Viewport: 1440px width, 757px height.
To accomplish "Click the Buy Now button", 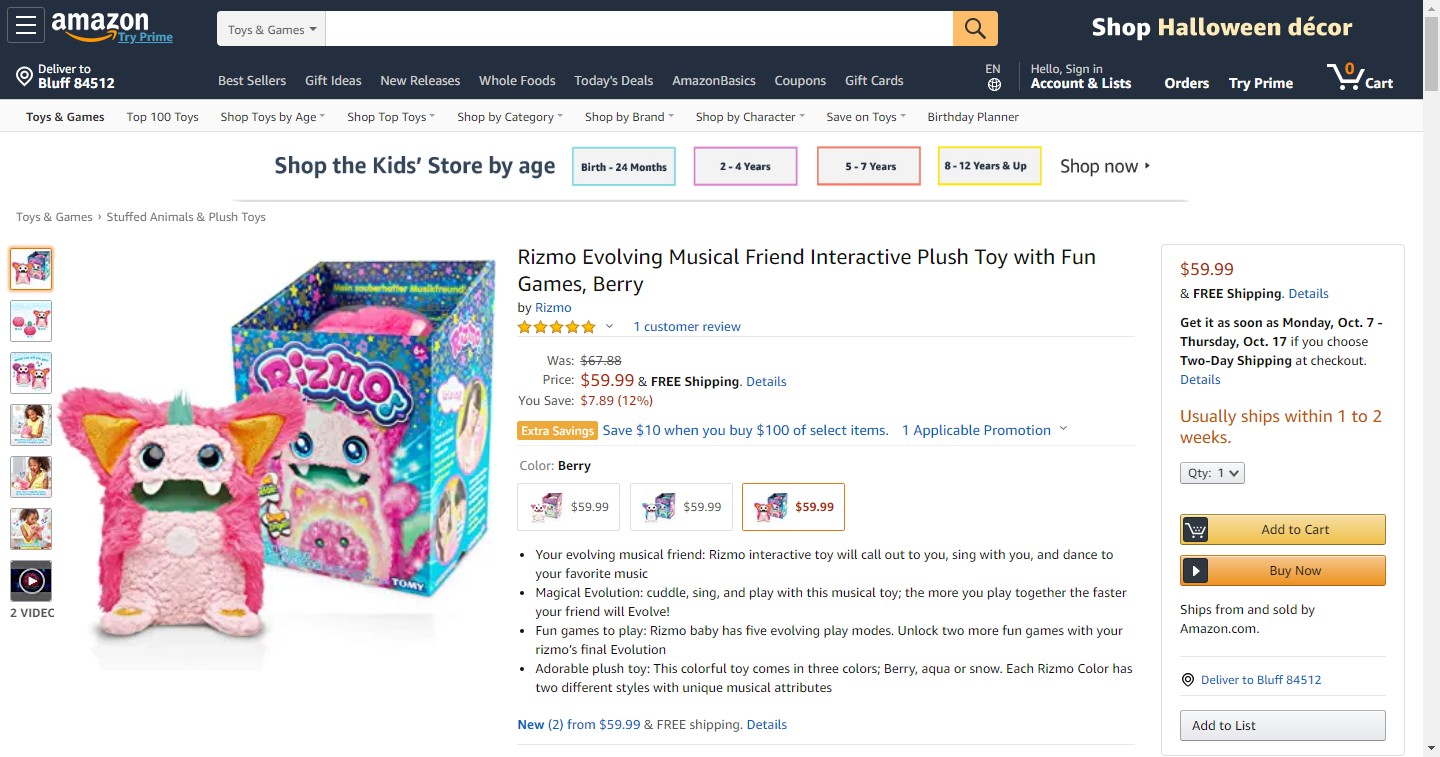I will 1283,571.
